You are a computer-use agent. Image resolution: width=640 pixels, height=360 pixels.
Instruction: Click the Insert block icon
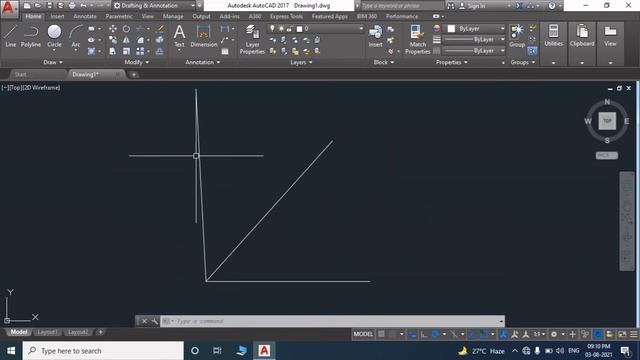[376, 36]
